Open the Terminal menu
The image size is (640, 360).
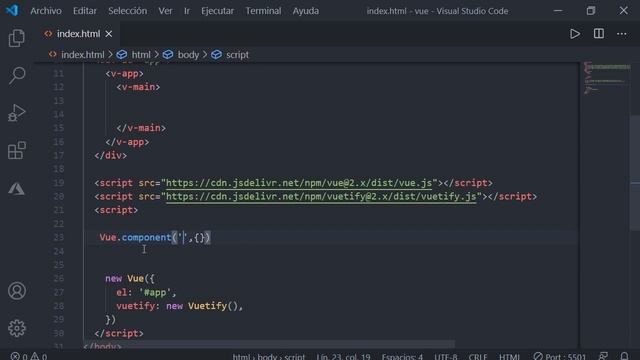(x=263, y=11)
